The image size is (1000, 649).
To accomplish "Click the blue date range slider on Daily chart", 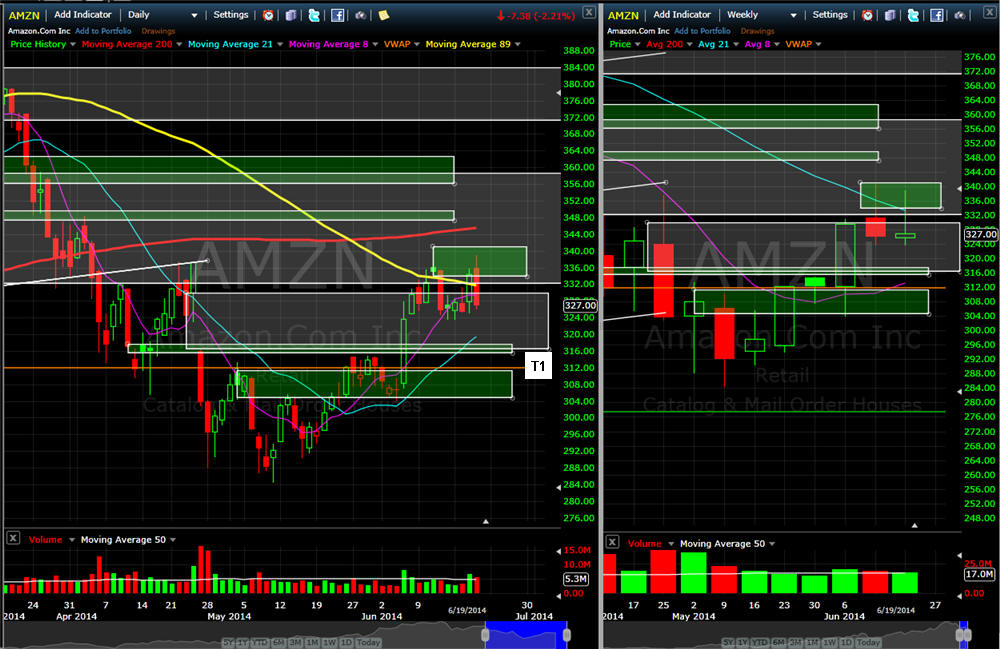I will [x=526, y=634].
